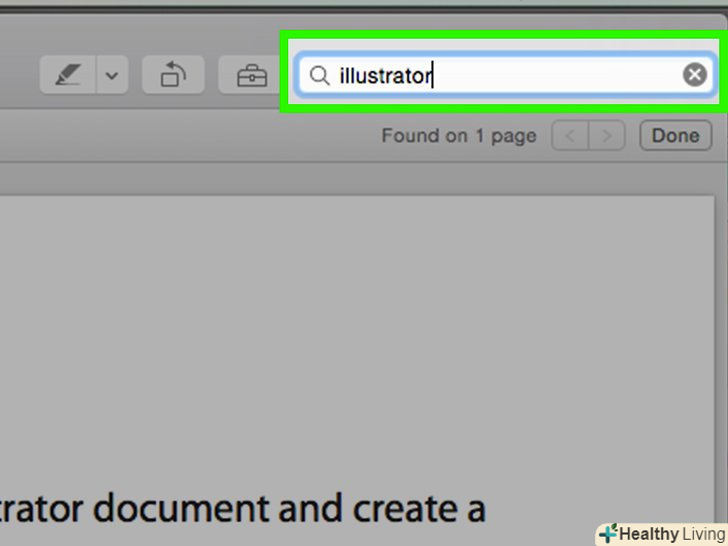Go to the next search result
The width and height of the screenshot is (728, 546).
pyautogui.click(x=606, y=136)
